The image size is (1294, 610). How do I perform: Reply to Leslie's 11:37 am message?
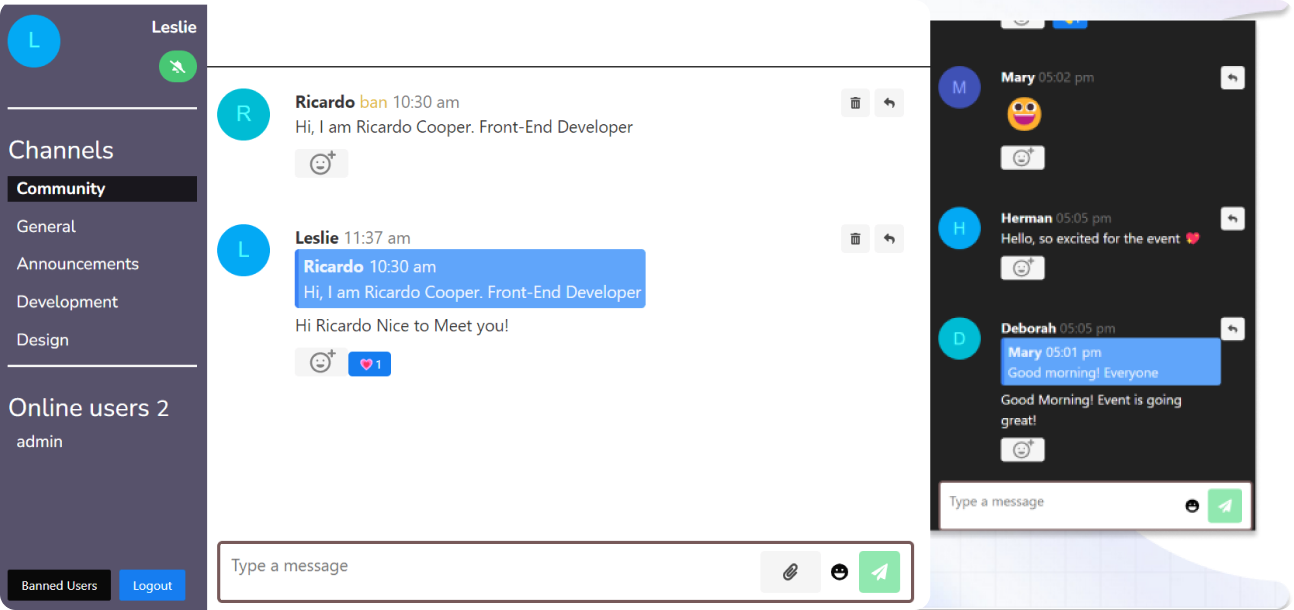point(889,238)
